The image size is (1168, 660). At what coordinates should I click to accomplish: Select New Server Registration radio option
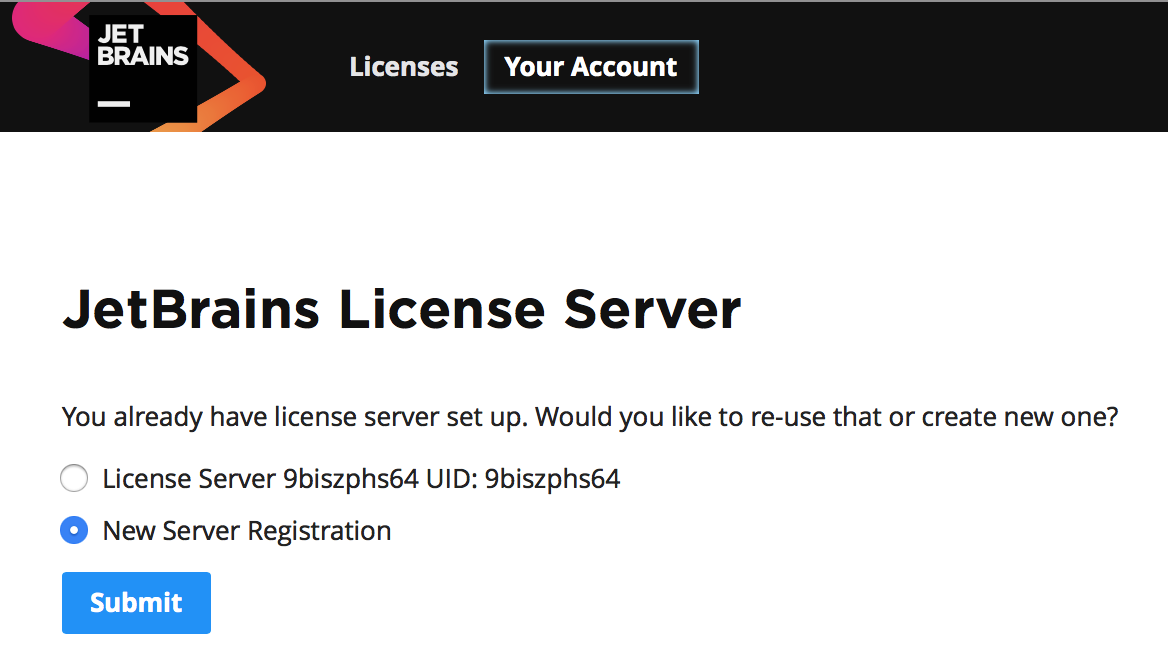coord(74,530)
